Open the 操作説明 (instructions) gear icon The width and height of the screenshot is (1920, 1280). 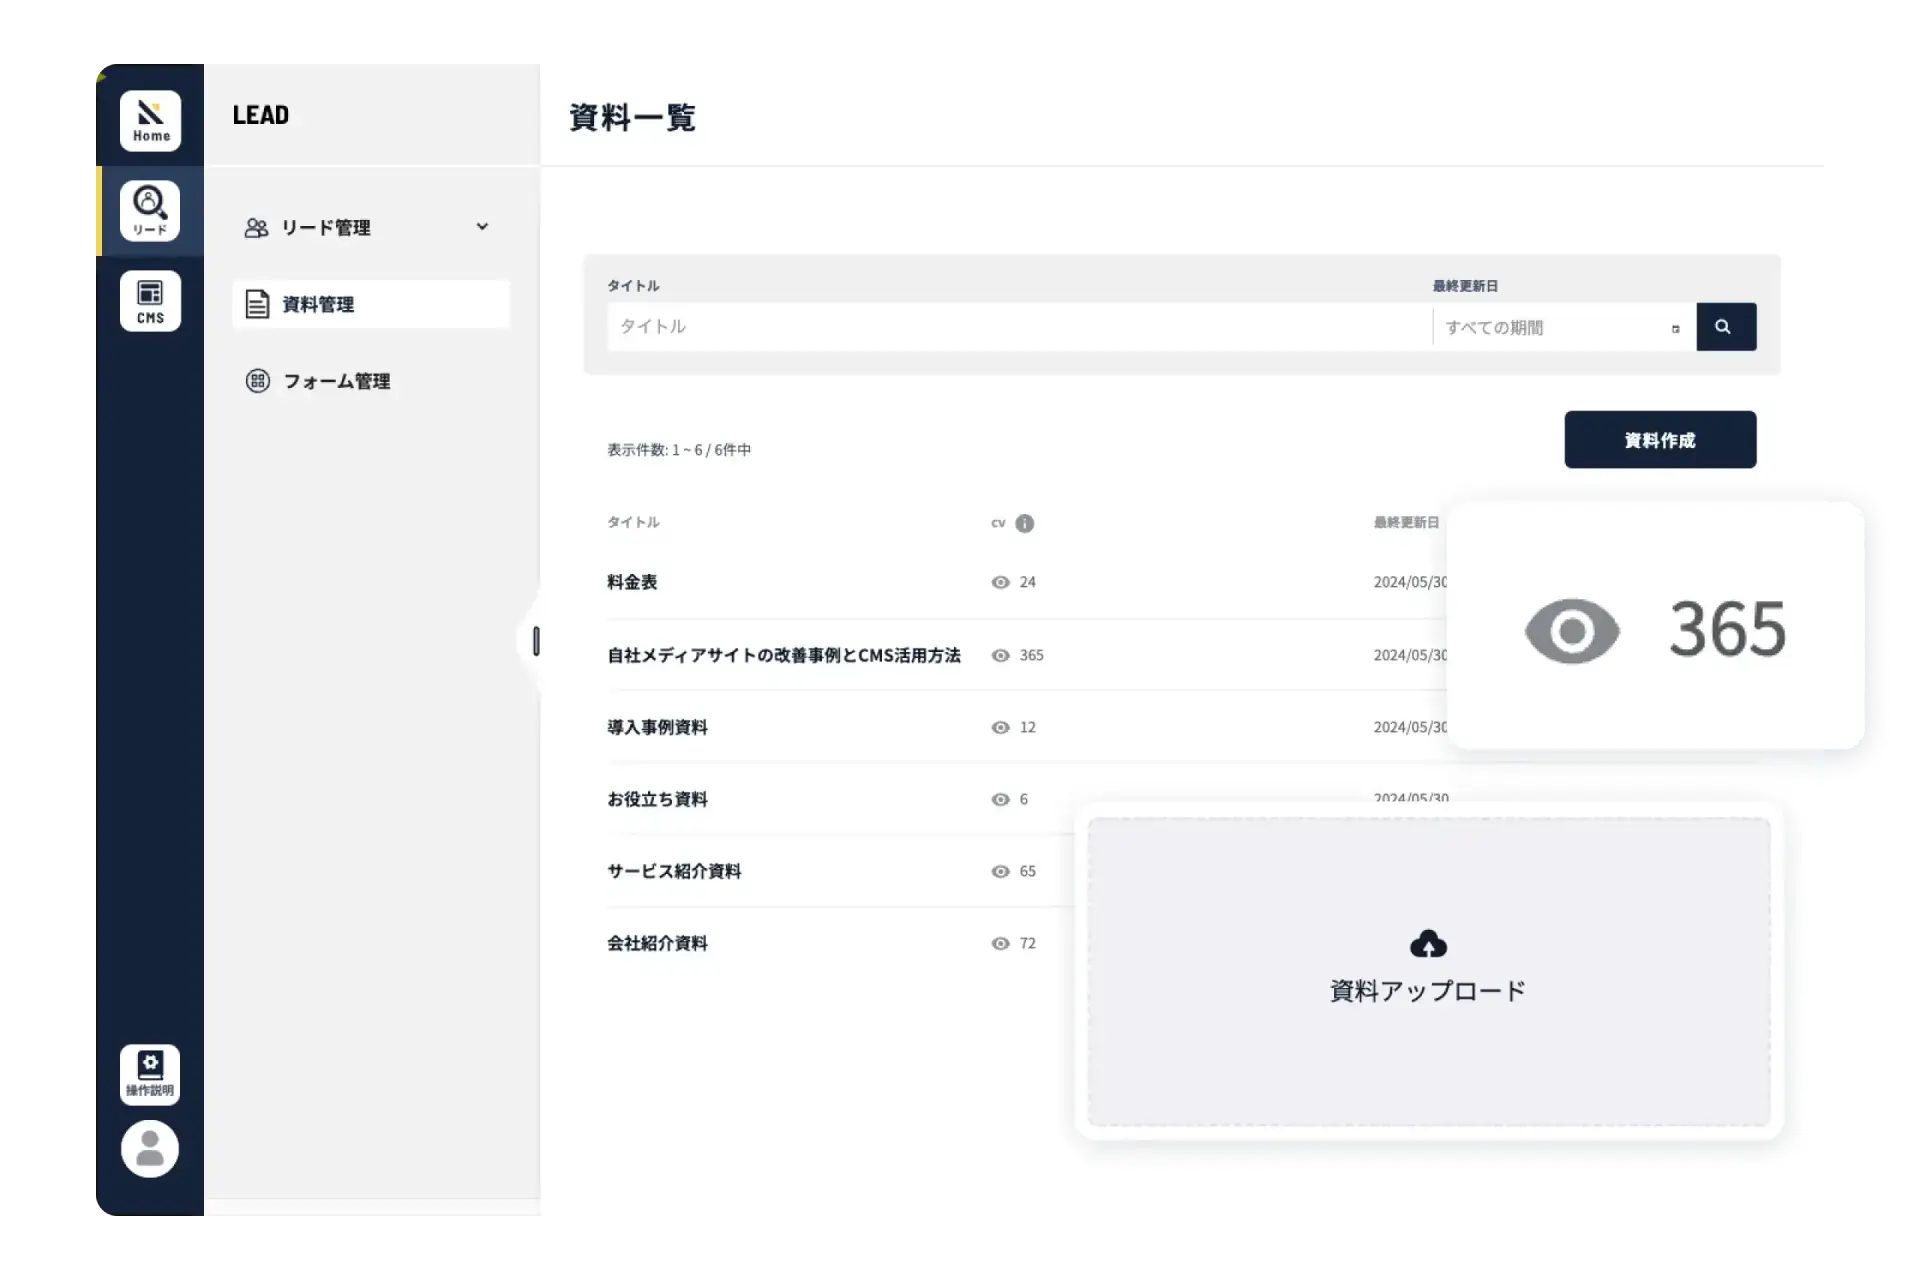pos(150,1074)
